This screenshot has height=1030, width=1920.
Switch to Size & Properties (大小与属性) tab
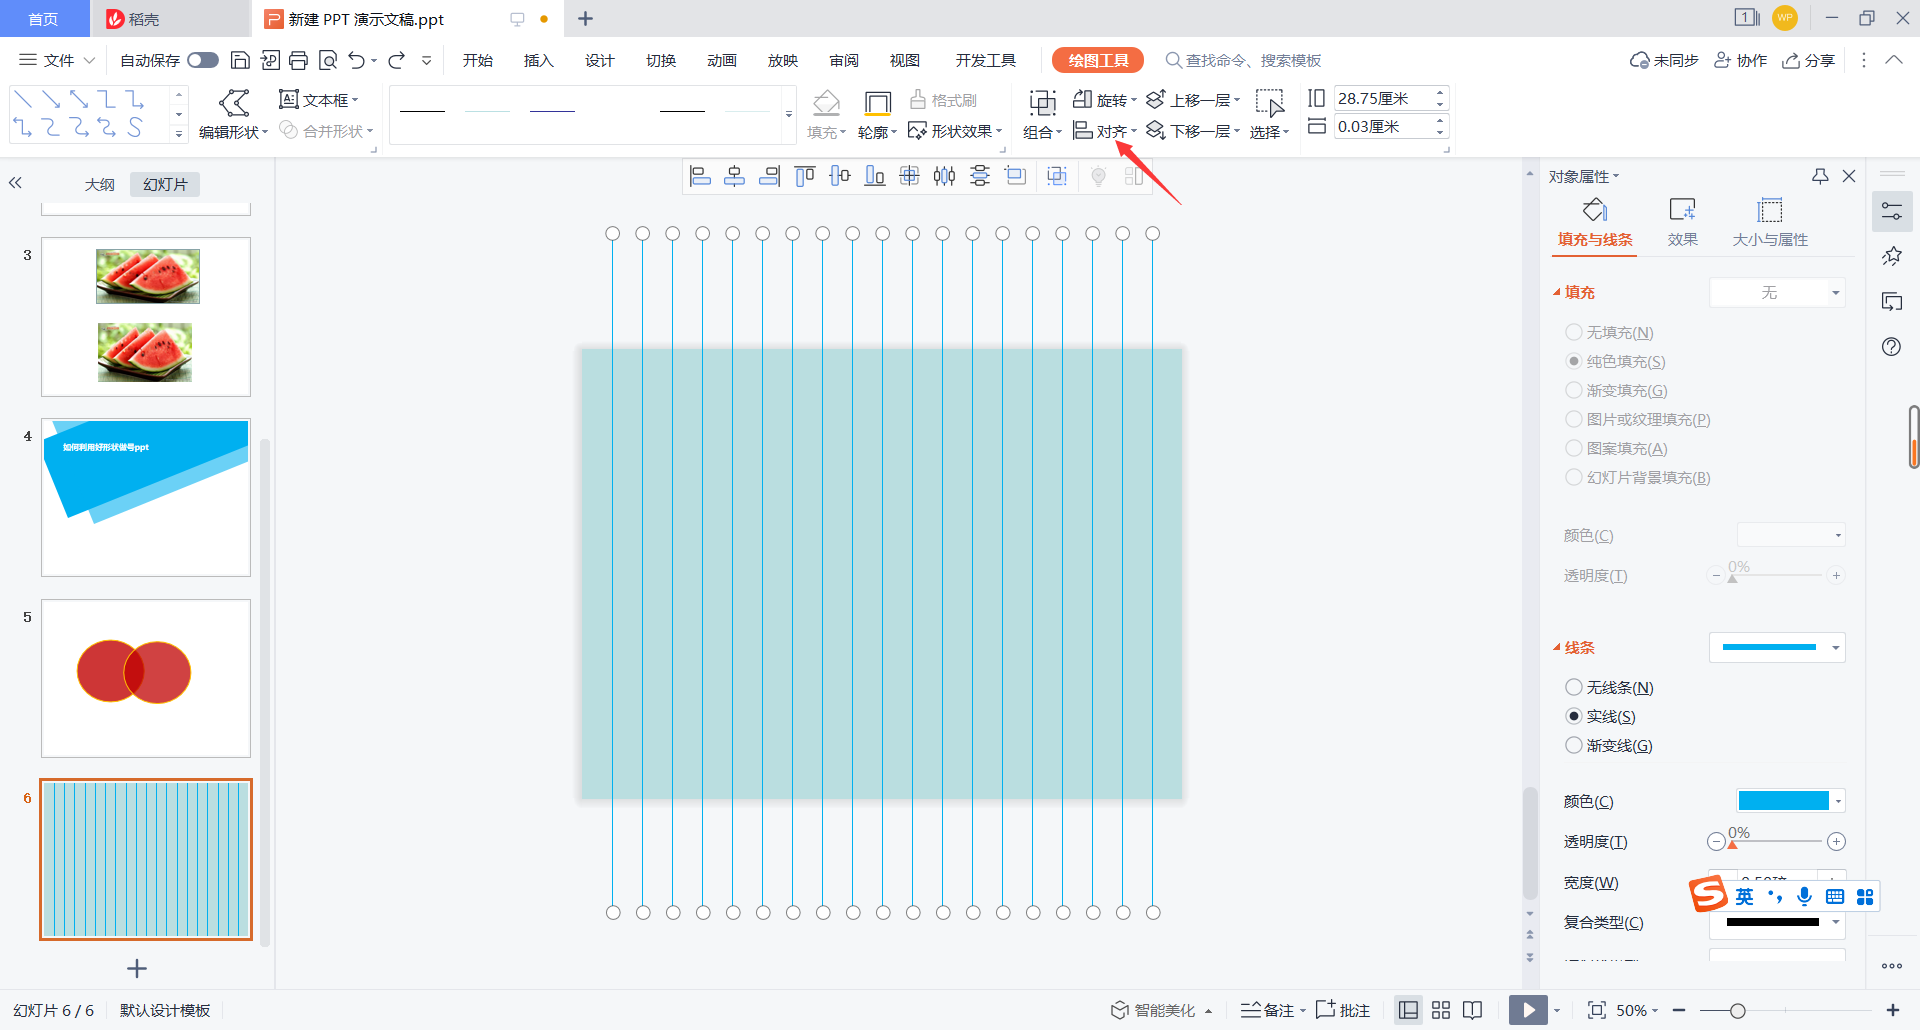point(1770,222)
